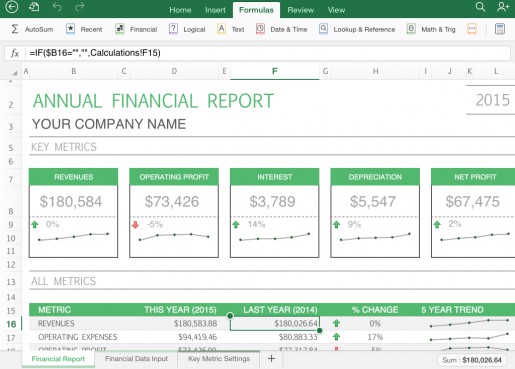
Task: Select column D header
Action: coord(174,71)
